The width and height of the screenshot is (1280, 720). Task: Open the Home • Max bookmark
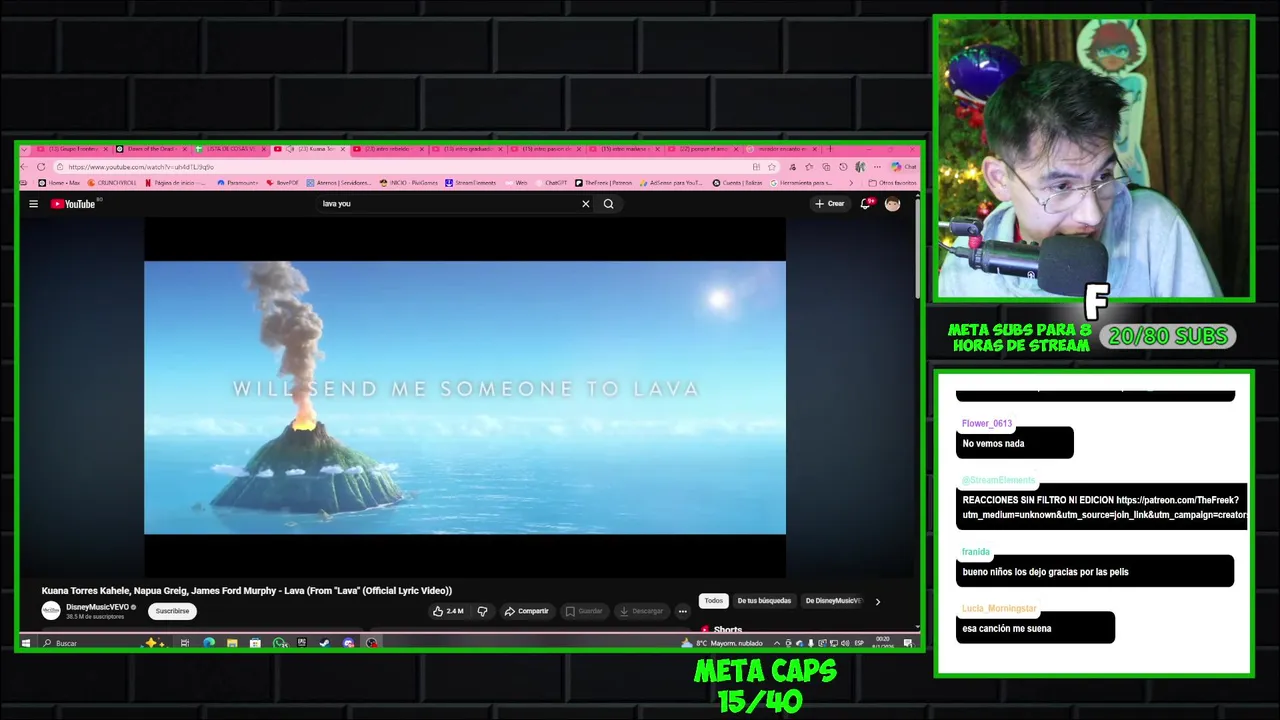(x=60, y=183)
